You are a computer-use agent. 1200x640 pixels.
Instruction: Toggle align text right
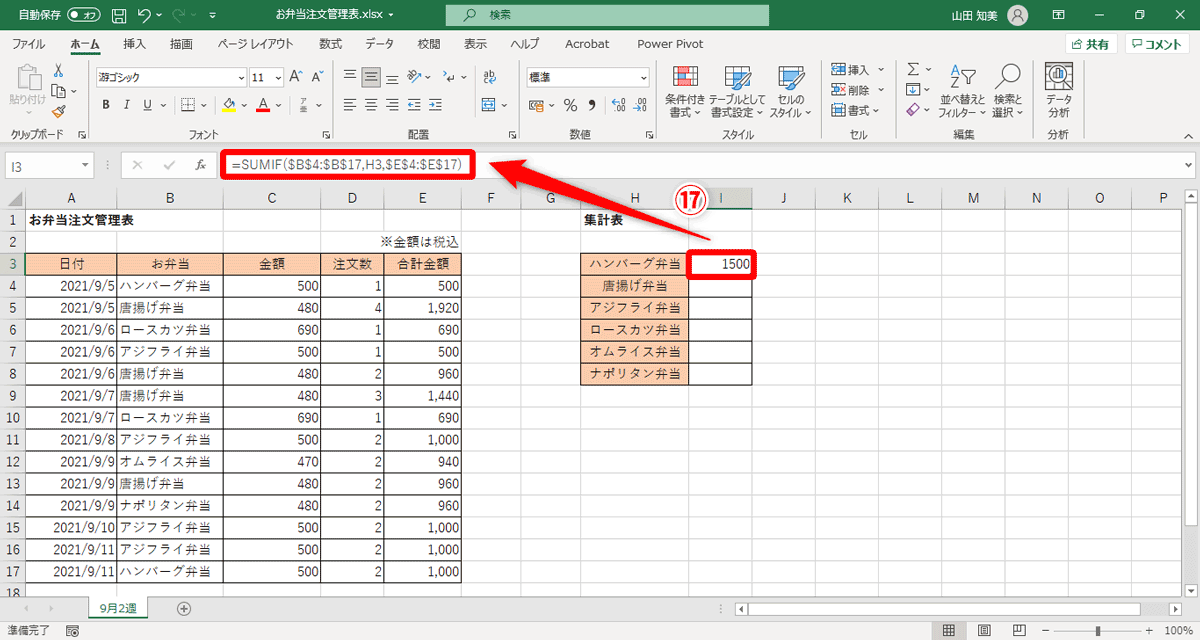coord(393,105)
